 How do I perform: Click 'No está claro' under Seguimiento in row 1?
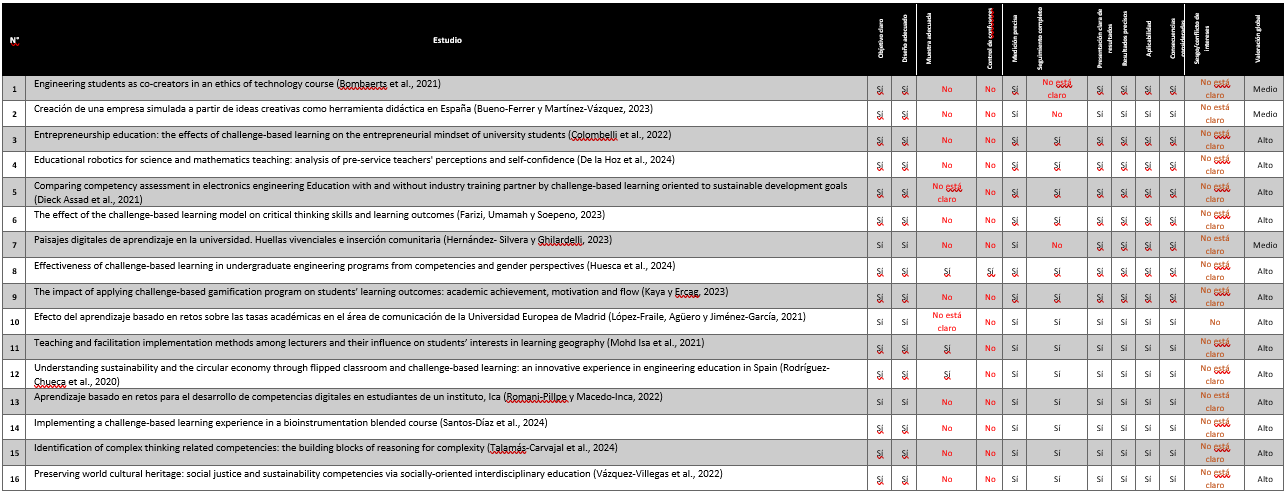[1057, 88]
